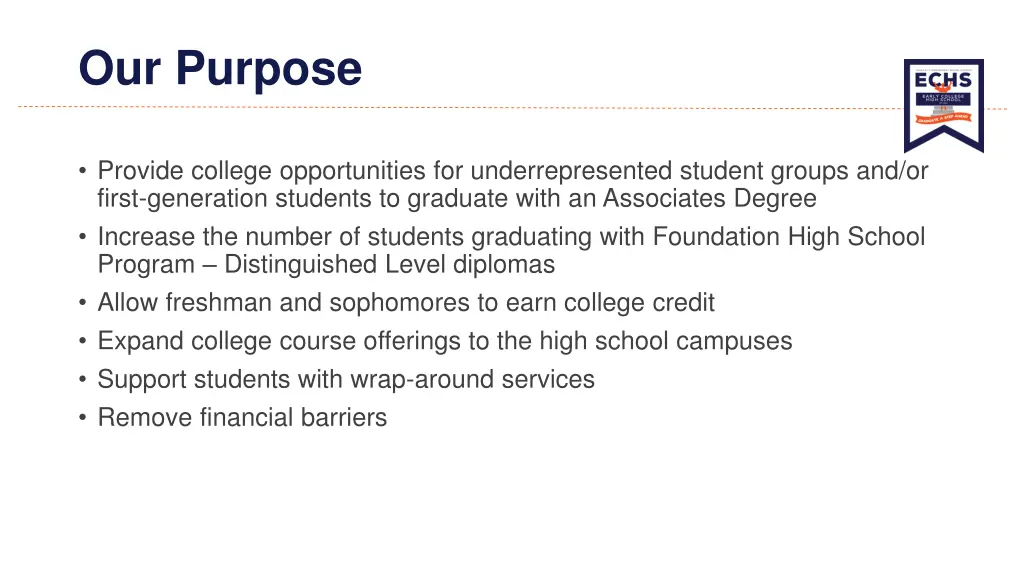Click "Support students with wrap-around services" bullet
Viewport: 1024px width, 576px height.
click(346, 379)
